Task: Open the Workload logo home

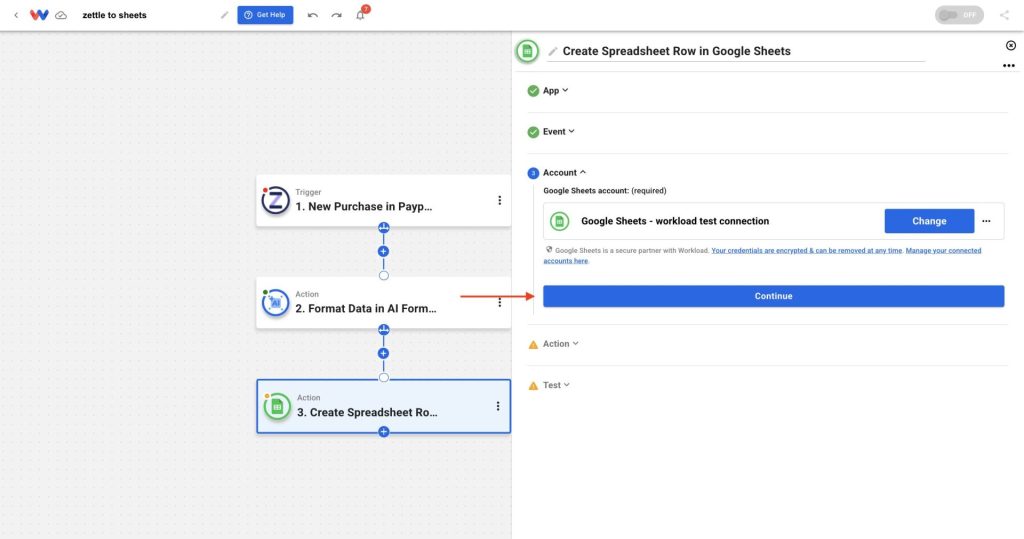Action: coord(39,15)
